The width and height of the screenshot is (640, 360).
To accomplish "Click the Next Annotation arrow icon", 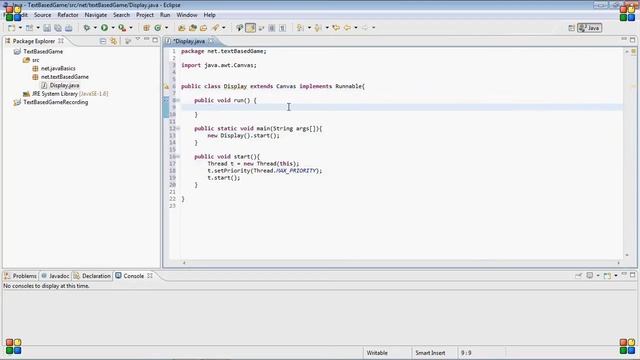I will (300, 28).
